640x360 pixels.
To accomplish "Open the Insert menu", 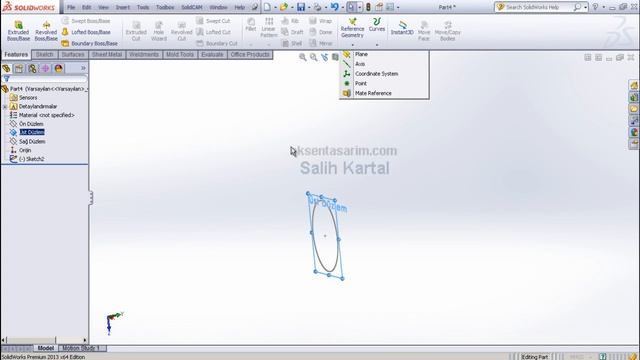I will (x=122, y=7).
